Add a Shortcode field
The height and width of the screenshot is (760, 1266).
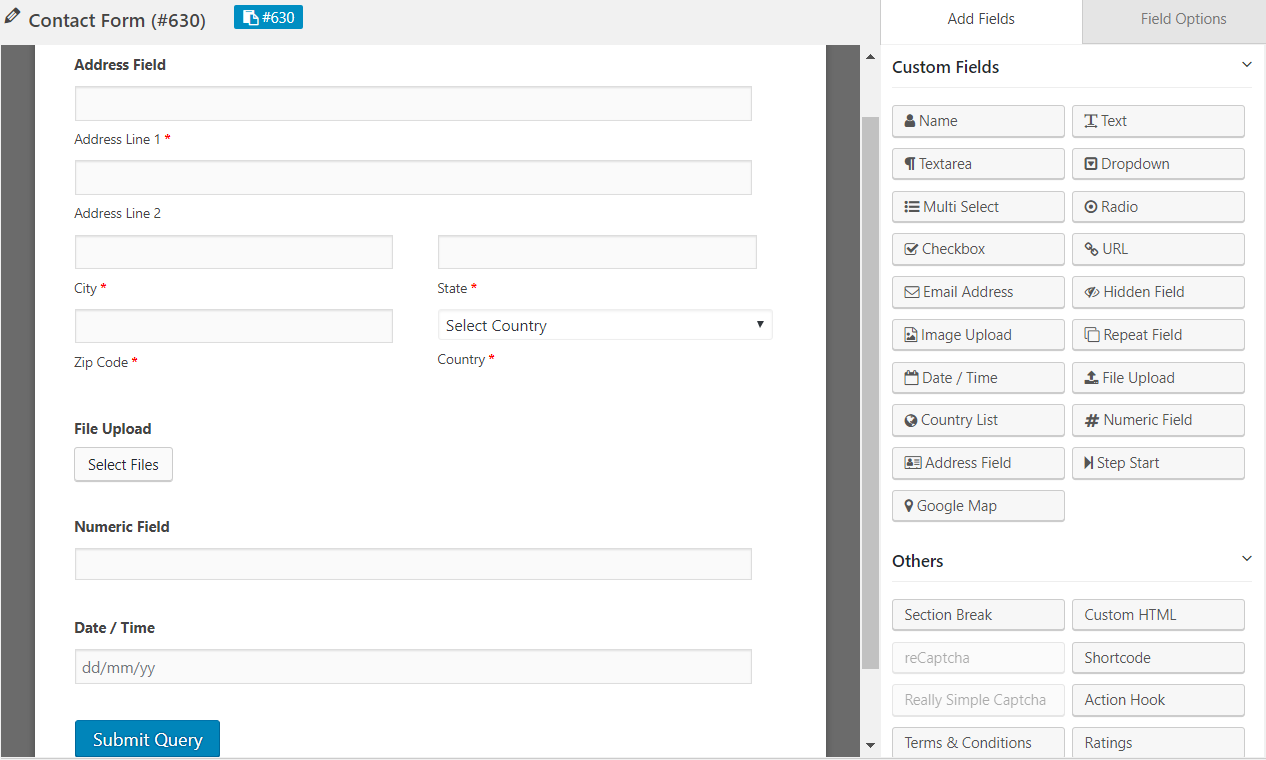click(x=1158, y=658)
